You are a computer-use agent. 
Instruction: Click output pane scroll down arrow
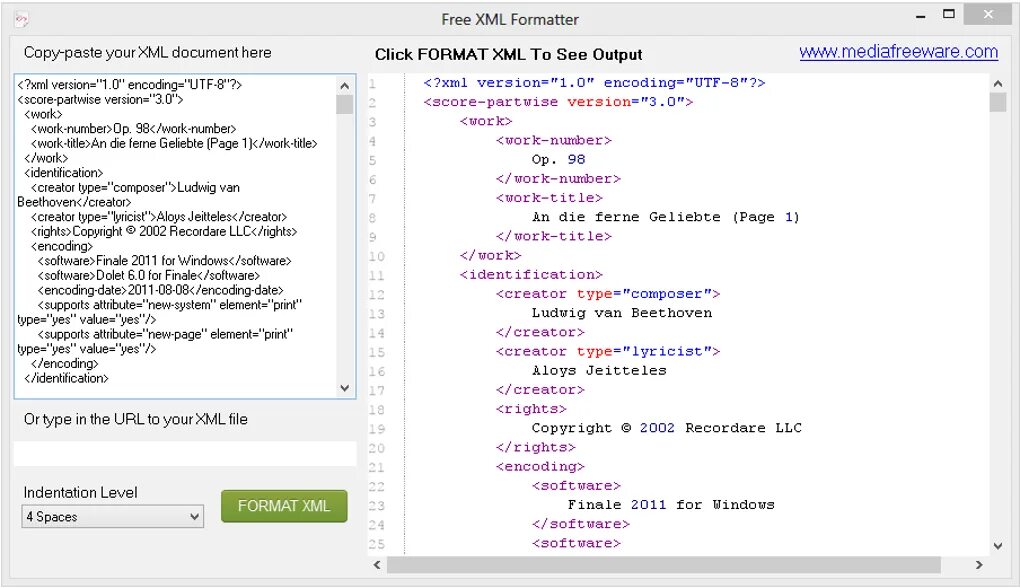pos(997,546)
